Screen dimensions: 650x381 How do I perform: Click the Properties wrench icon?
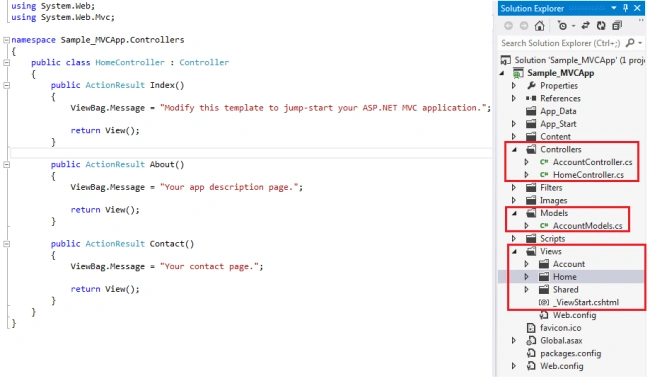531,86
